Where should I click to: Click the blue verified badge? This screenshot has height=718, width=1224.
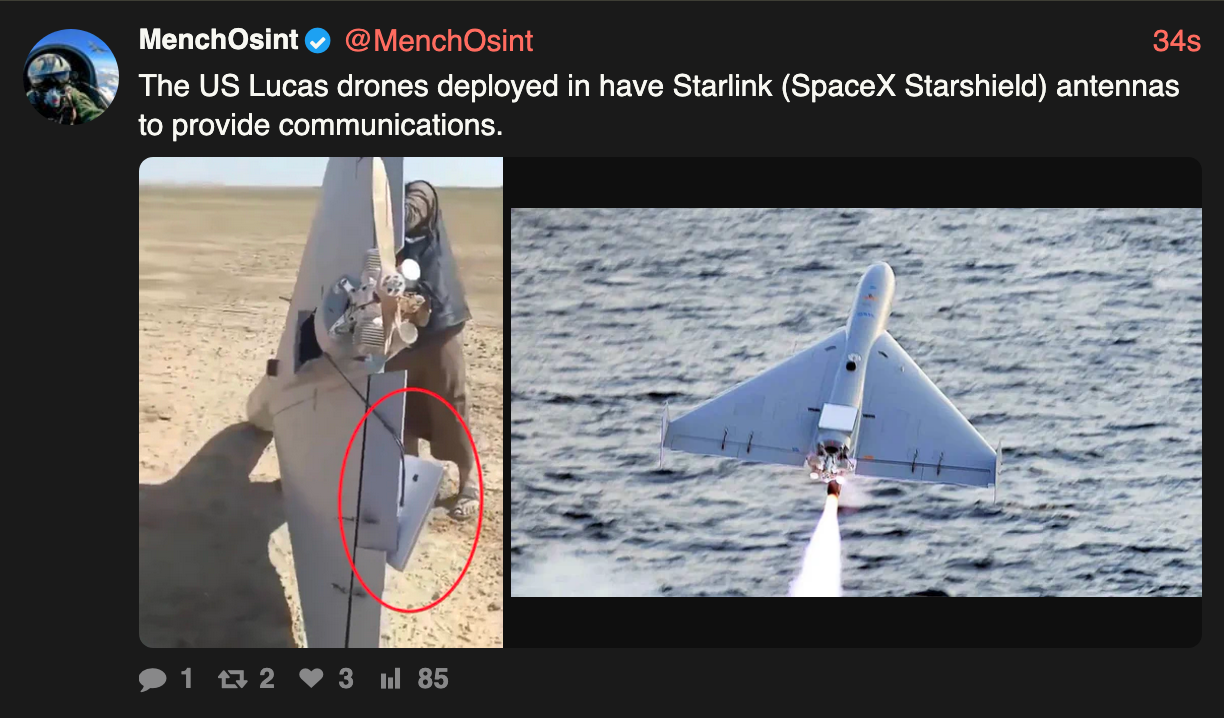pyautogui.click(x=318, y=41)
